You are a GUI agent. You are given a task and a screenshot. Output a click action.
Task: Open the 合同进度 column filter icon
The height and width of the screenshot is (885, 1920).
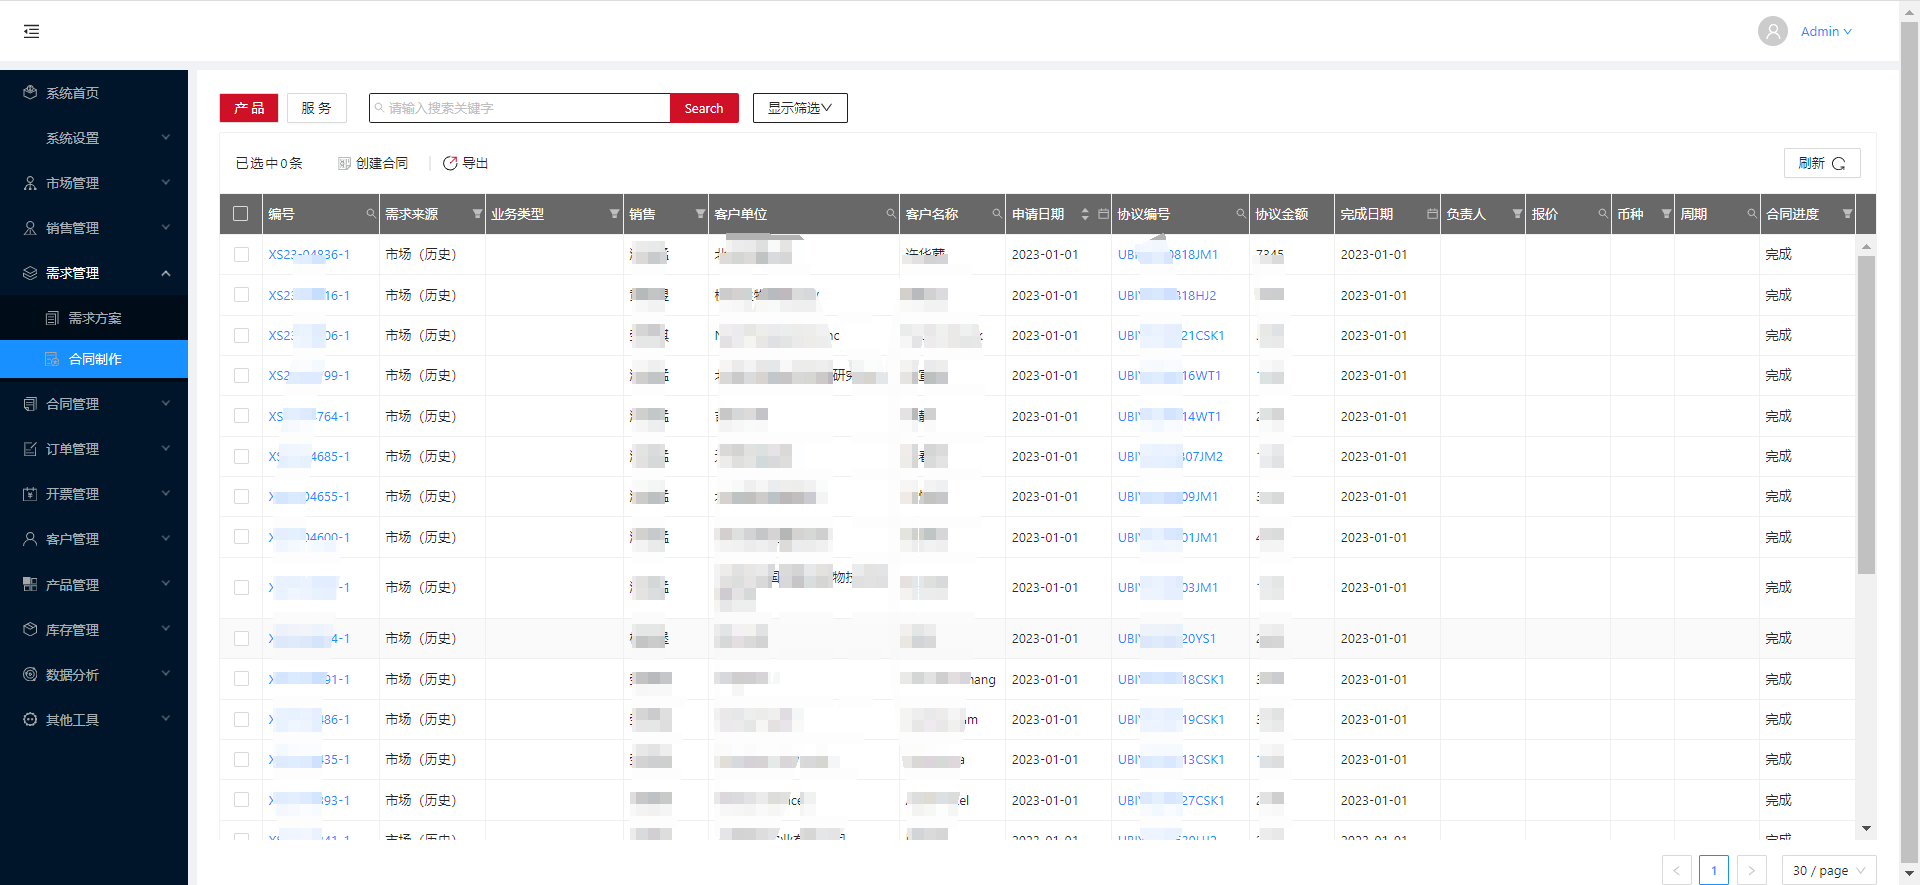pos(1847,214)
